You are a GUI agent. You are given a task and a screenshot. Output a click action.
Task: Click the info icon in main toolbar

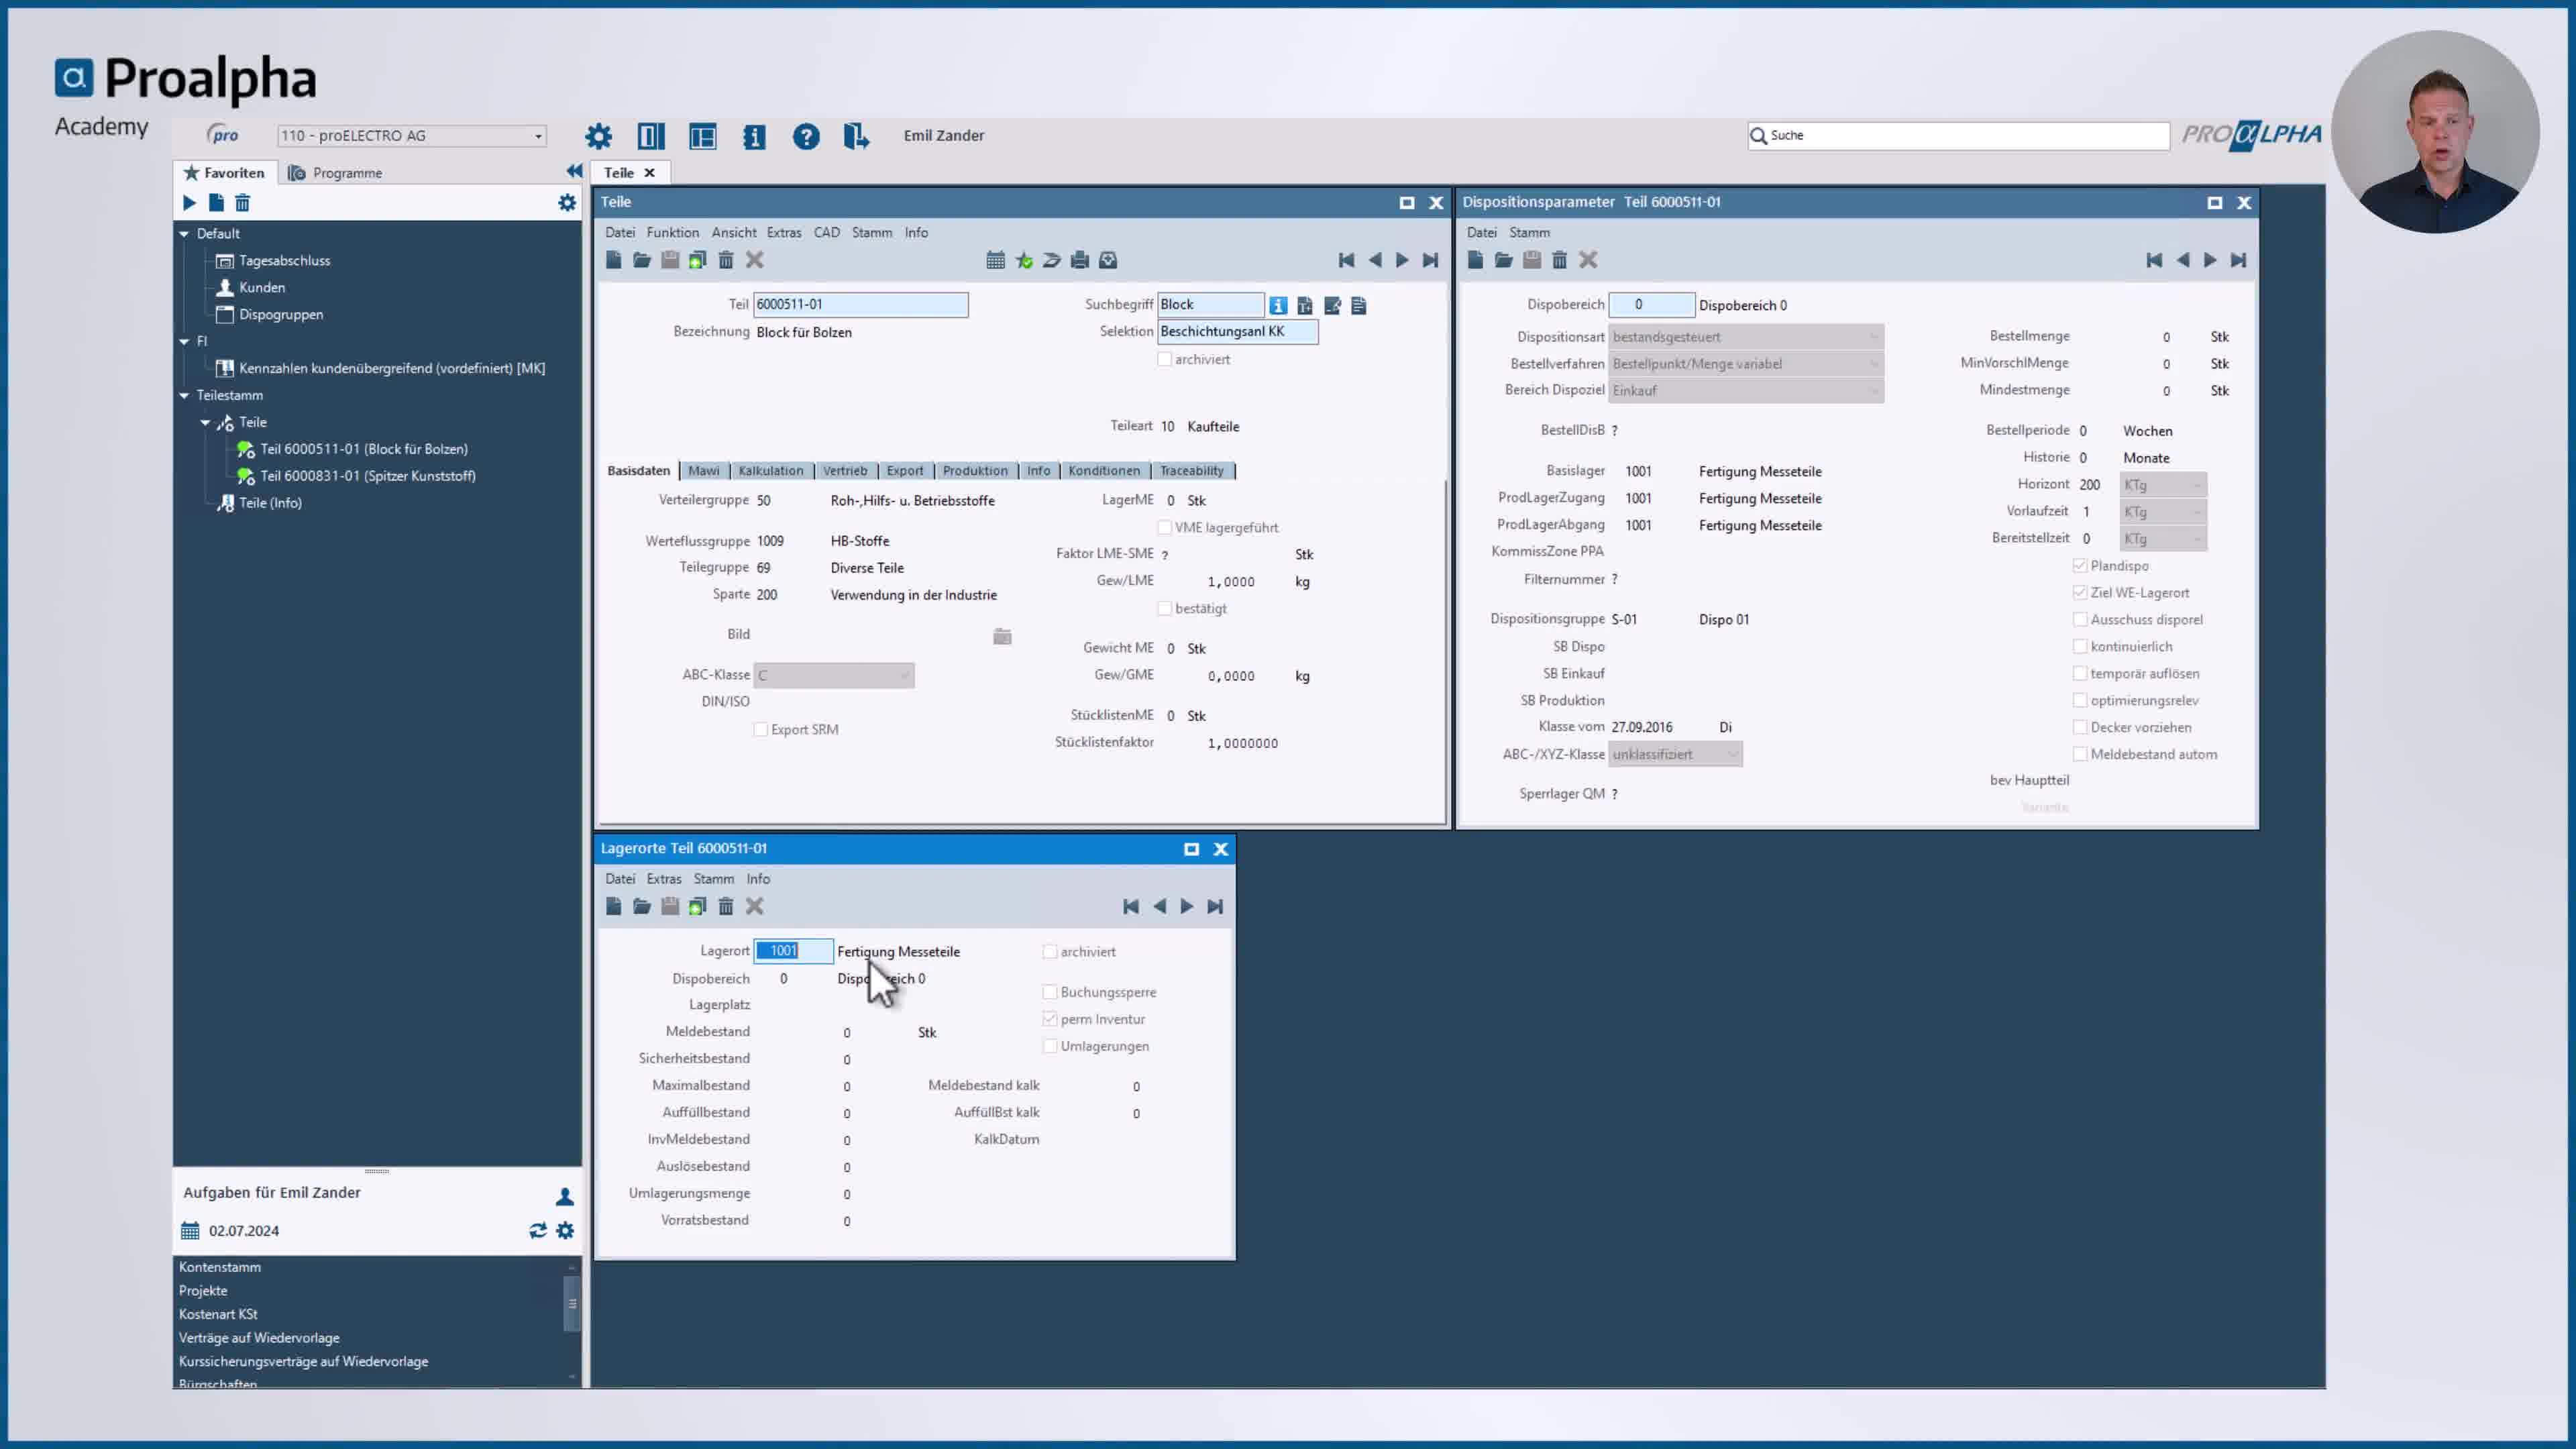pyautogui.click(x=754, y=136)
